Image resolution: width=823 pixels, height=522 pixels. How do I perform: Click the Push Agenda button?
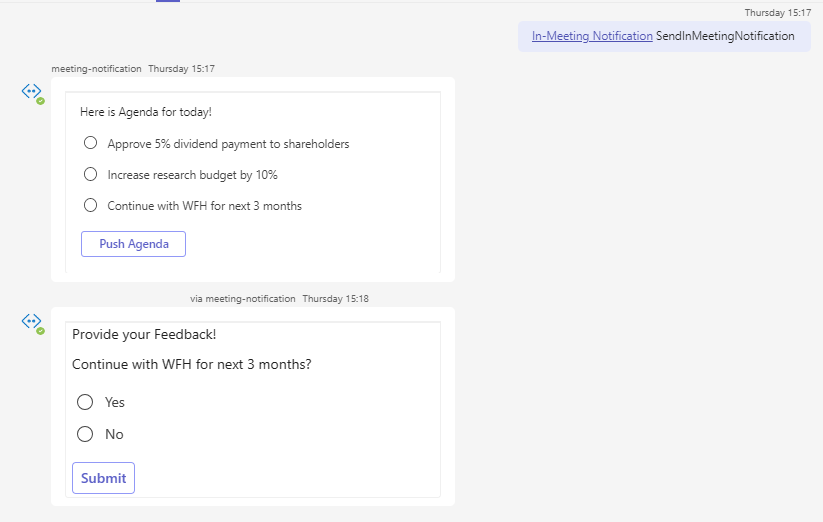133,244
